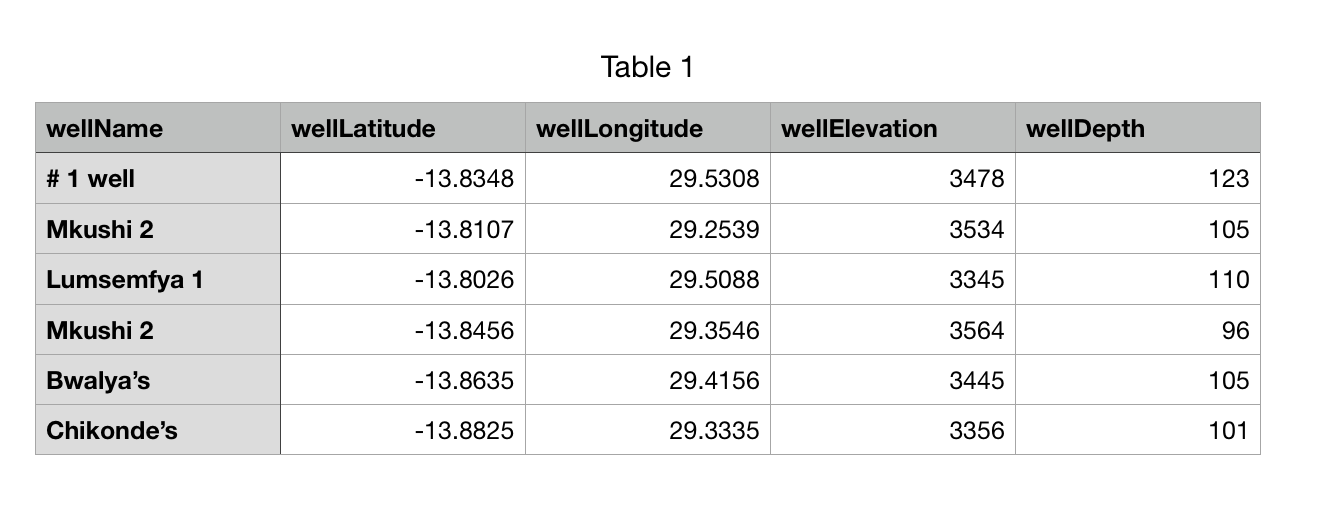The height and width of the screenshot is (508, 1342).
Task: Click depth cell showing 123
Action: click(x=1138, y=179)
